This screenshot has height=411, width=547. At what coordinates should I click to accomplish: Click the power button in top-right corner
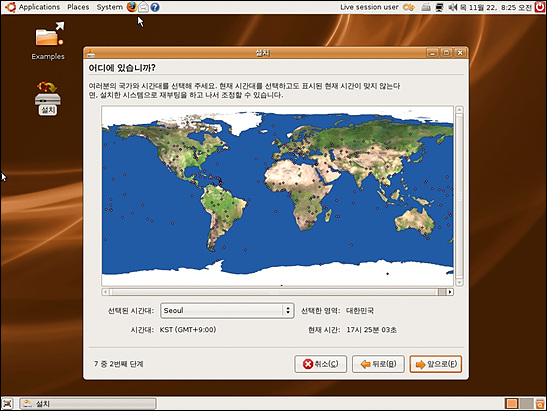point(540,7)
